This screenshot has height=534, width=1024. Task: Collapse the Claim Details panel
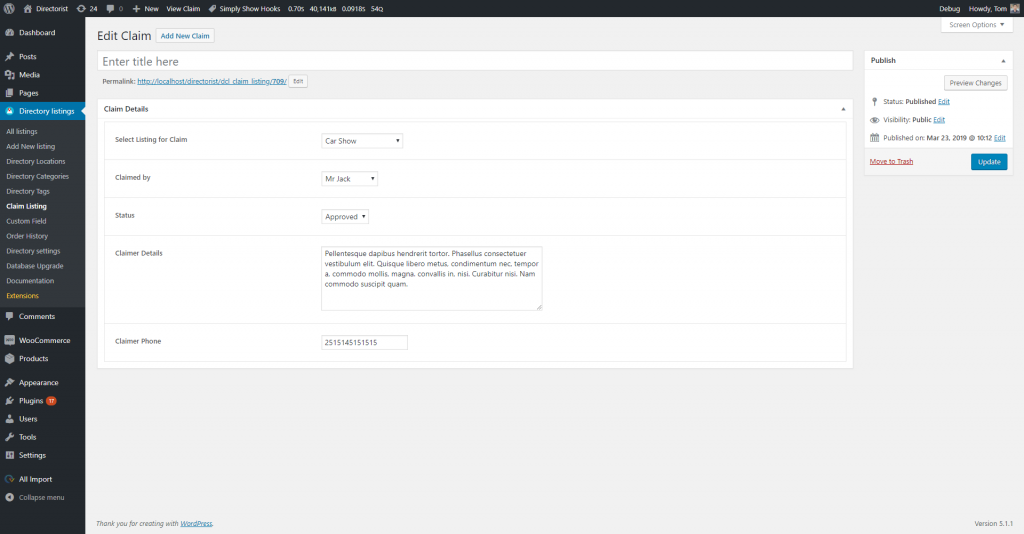(x=841, y=108)
